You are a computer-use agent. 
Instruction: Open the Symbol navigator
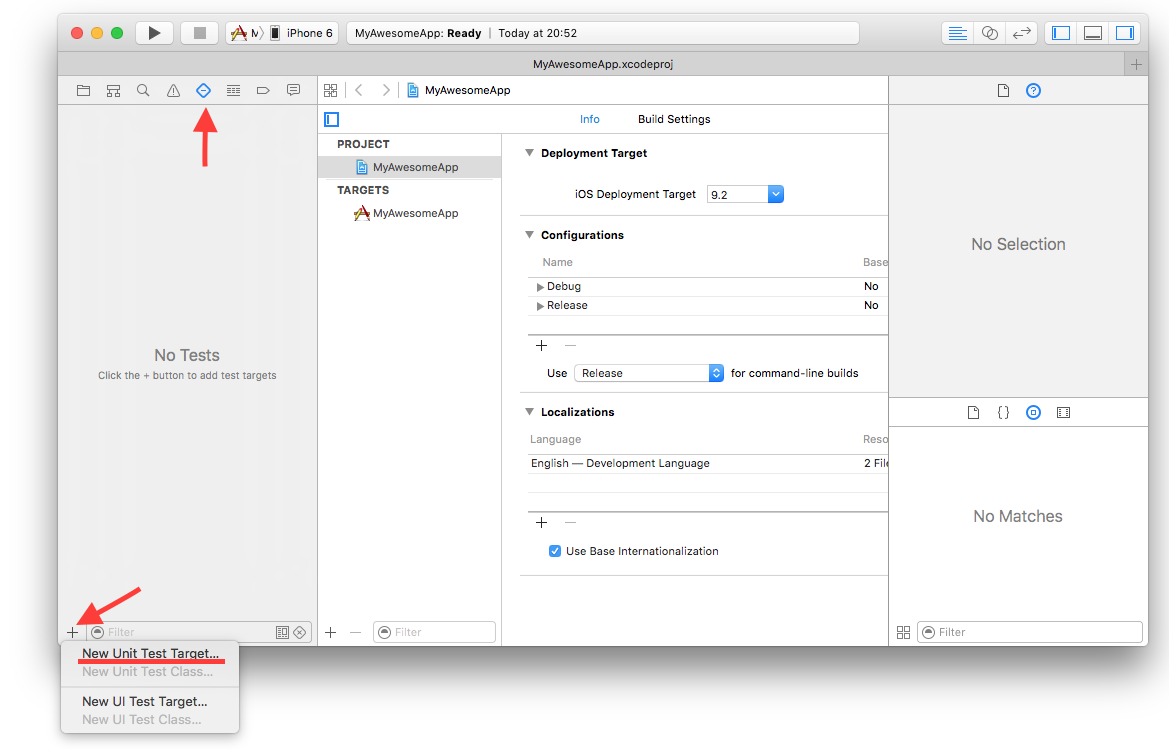coord(113,90)
